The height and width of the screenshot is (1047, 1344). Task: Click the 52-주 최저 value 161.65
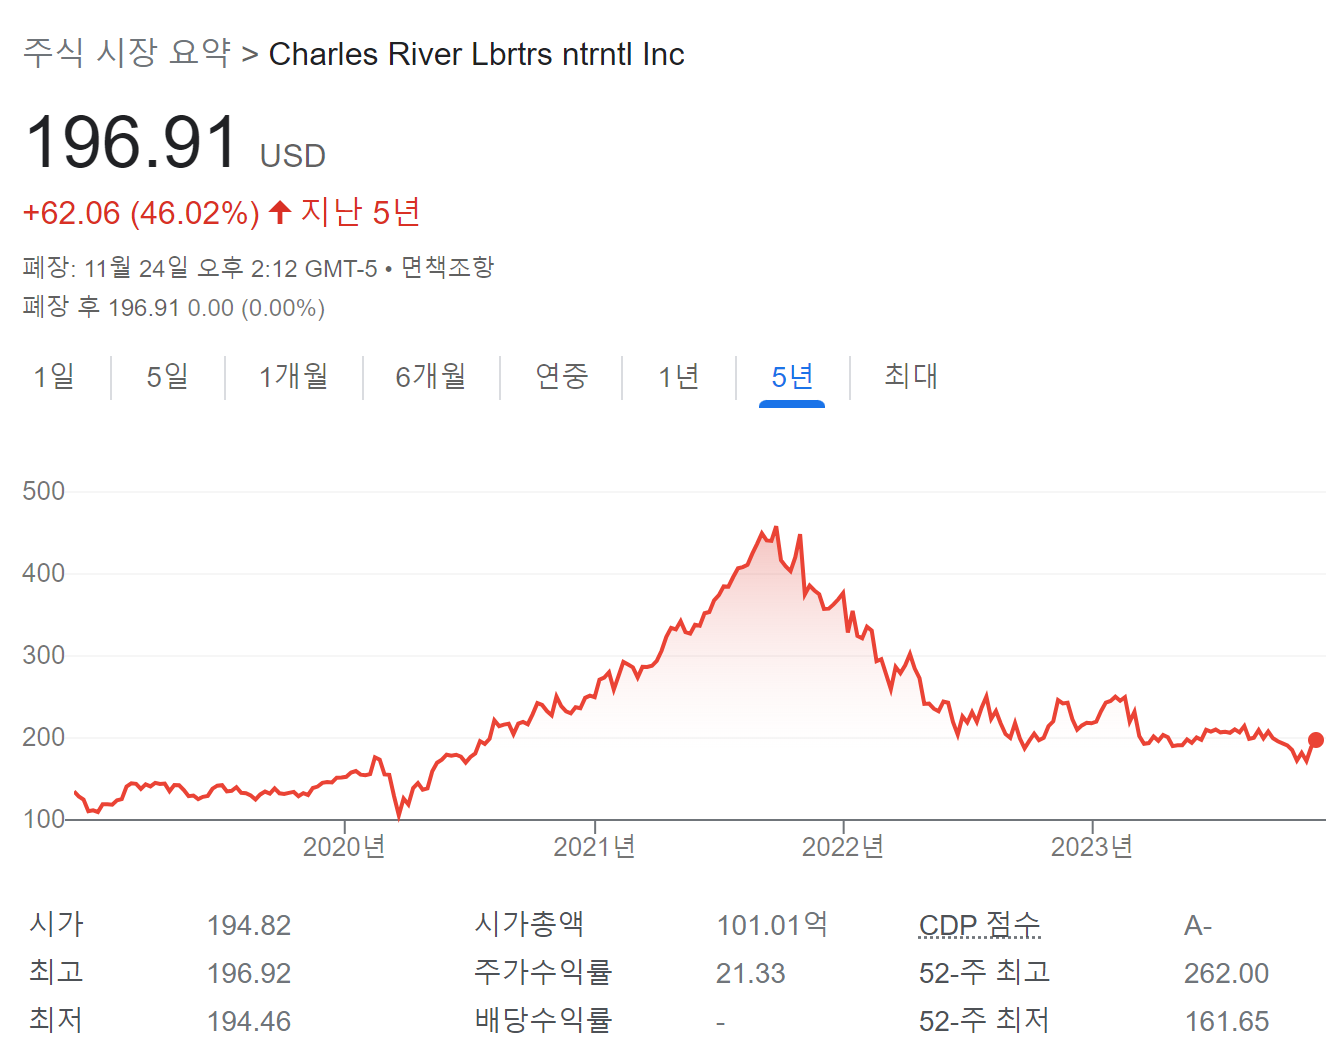coord(1227,1021)
